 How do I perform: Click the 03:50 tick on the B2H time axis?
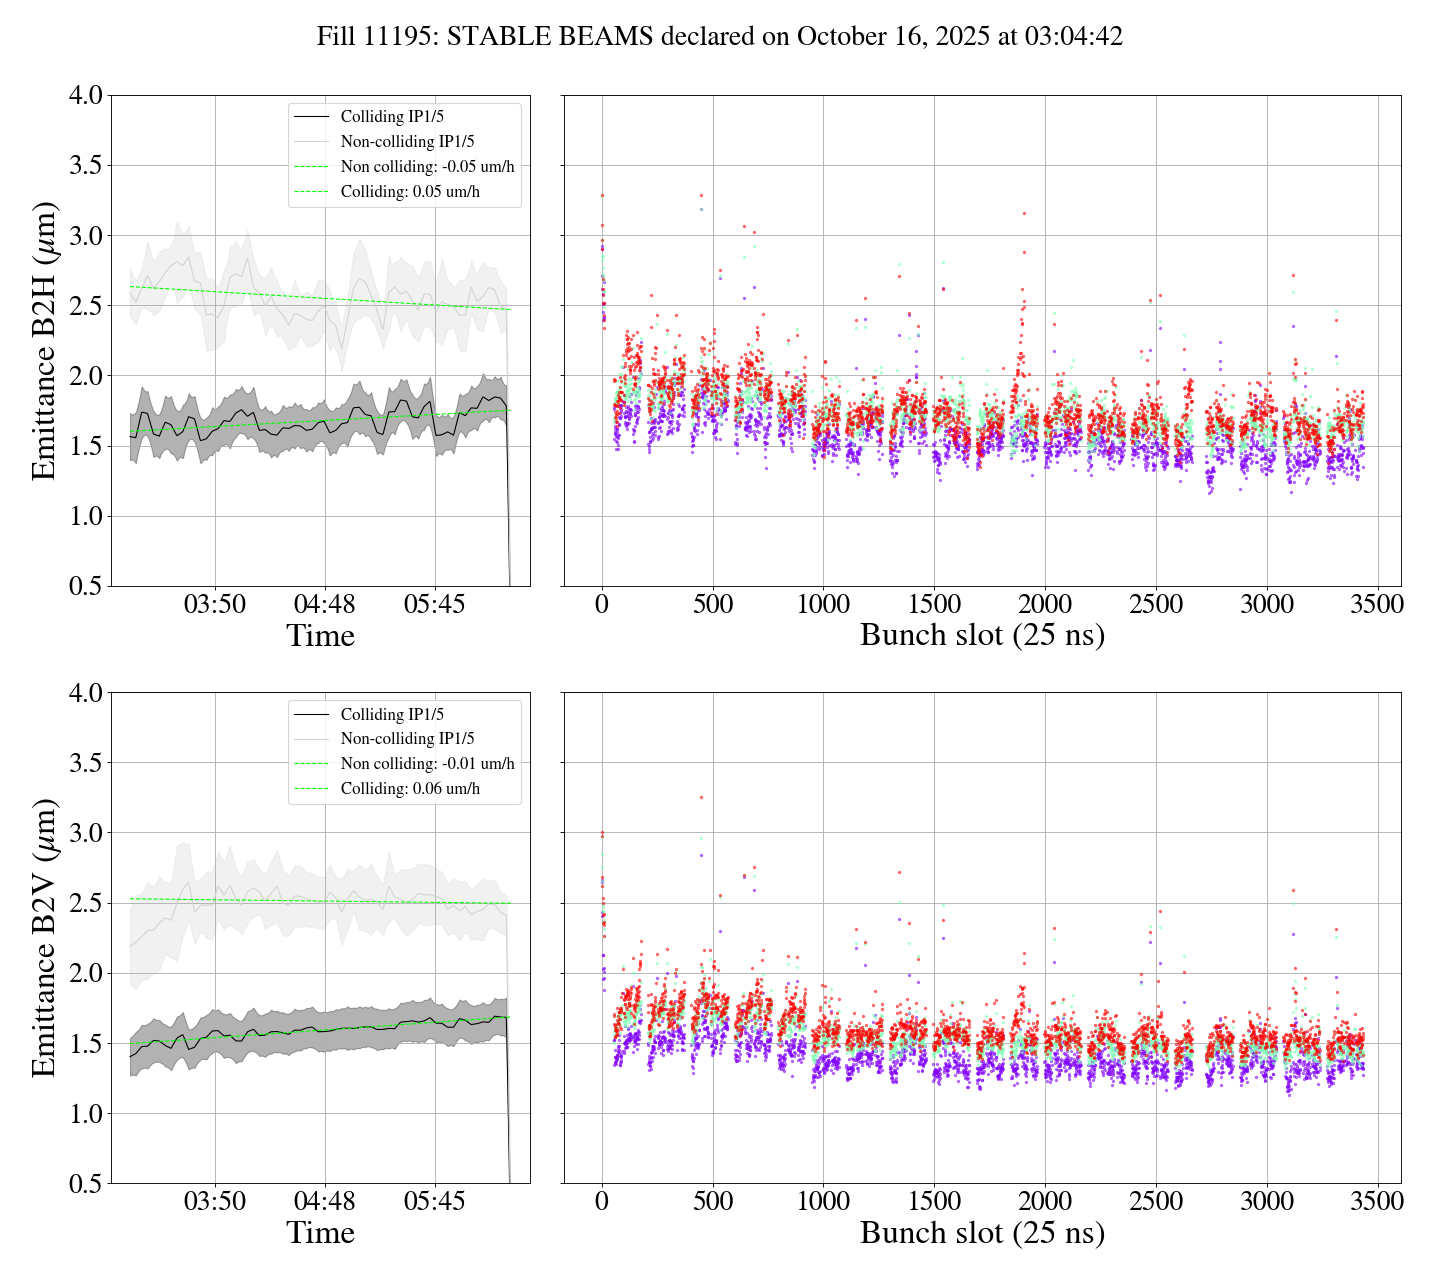pos(215,605)
